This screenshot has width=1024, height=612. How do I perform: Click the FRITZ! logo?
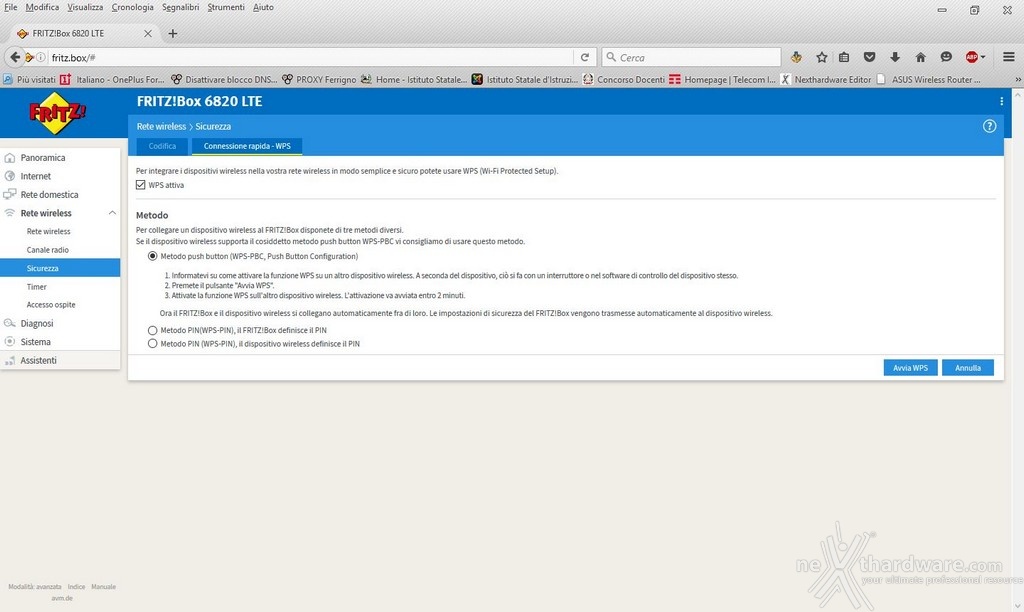pos(57,112)
